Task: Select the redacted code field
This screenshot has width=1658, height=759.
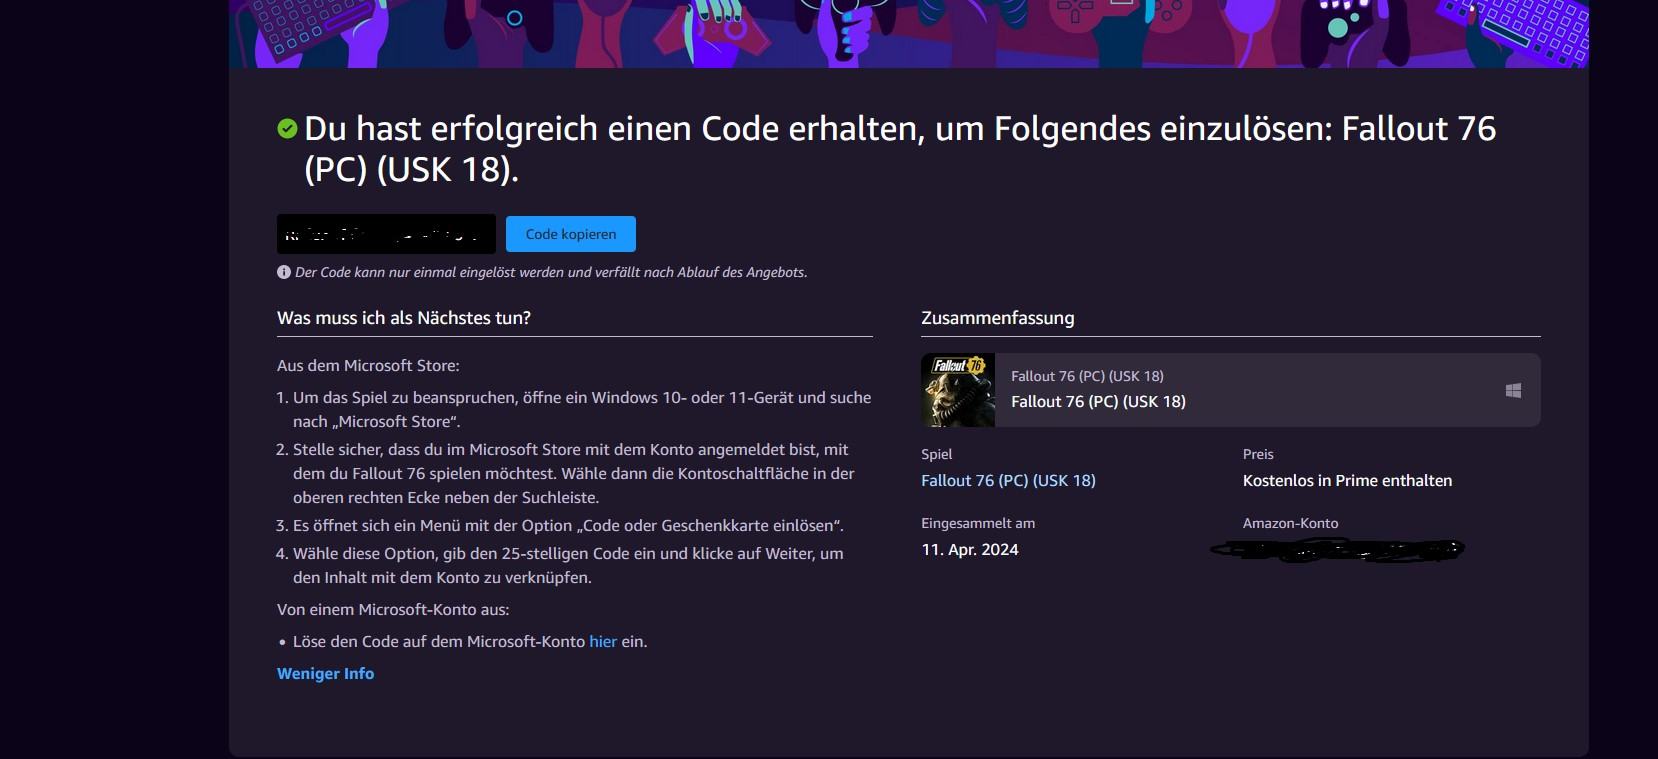Action: tap(386, 234)
